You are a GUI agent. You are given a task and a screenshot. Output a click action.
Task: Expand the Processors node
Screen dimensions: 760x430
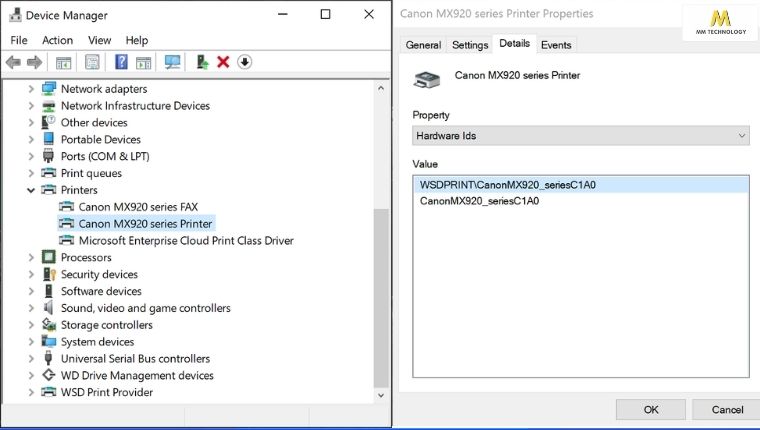tap(31, 257)
